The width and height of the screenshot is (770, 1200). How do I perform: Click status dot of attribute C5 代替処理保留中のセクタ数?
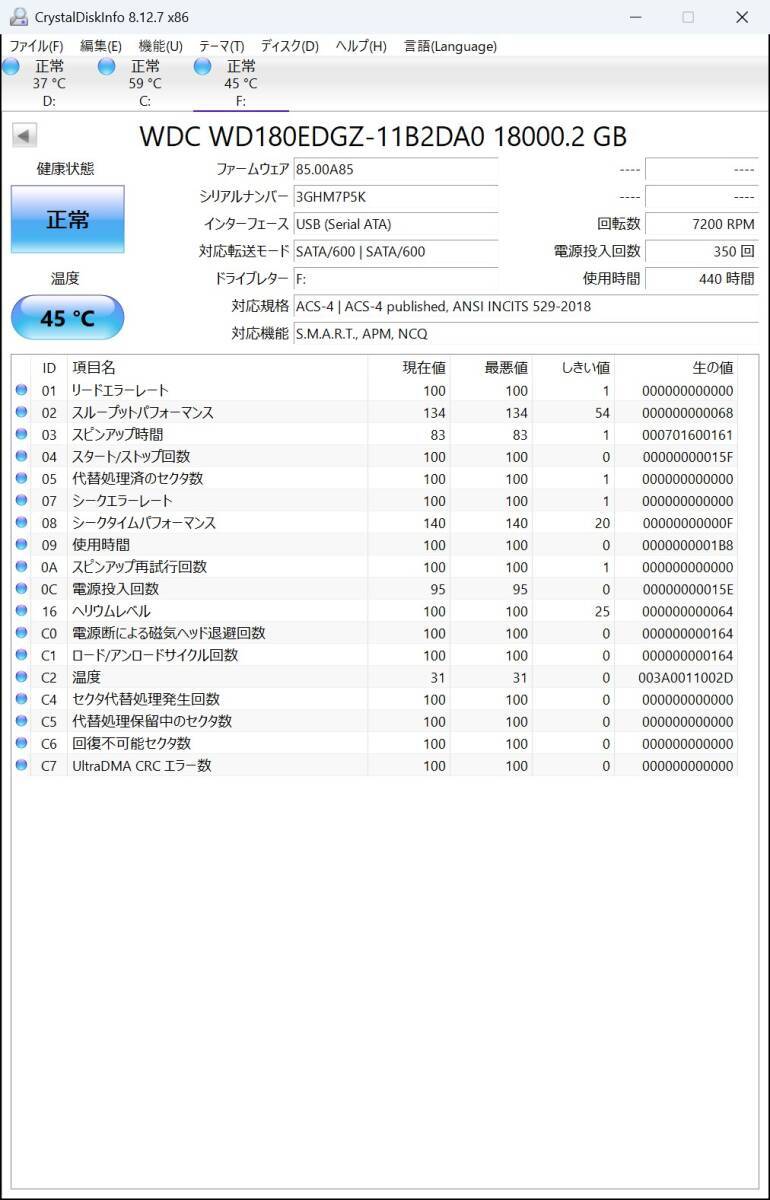click(x=21, y=721)
